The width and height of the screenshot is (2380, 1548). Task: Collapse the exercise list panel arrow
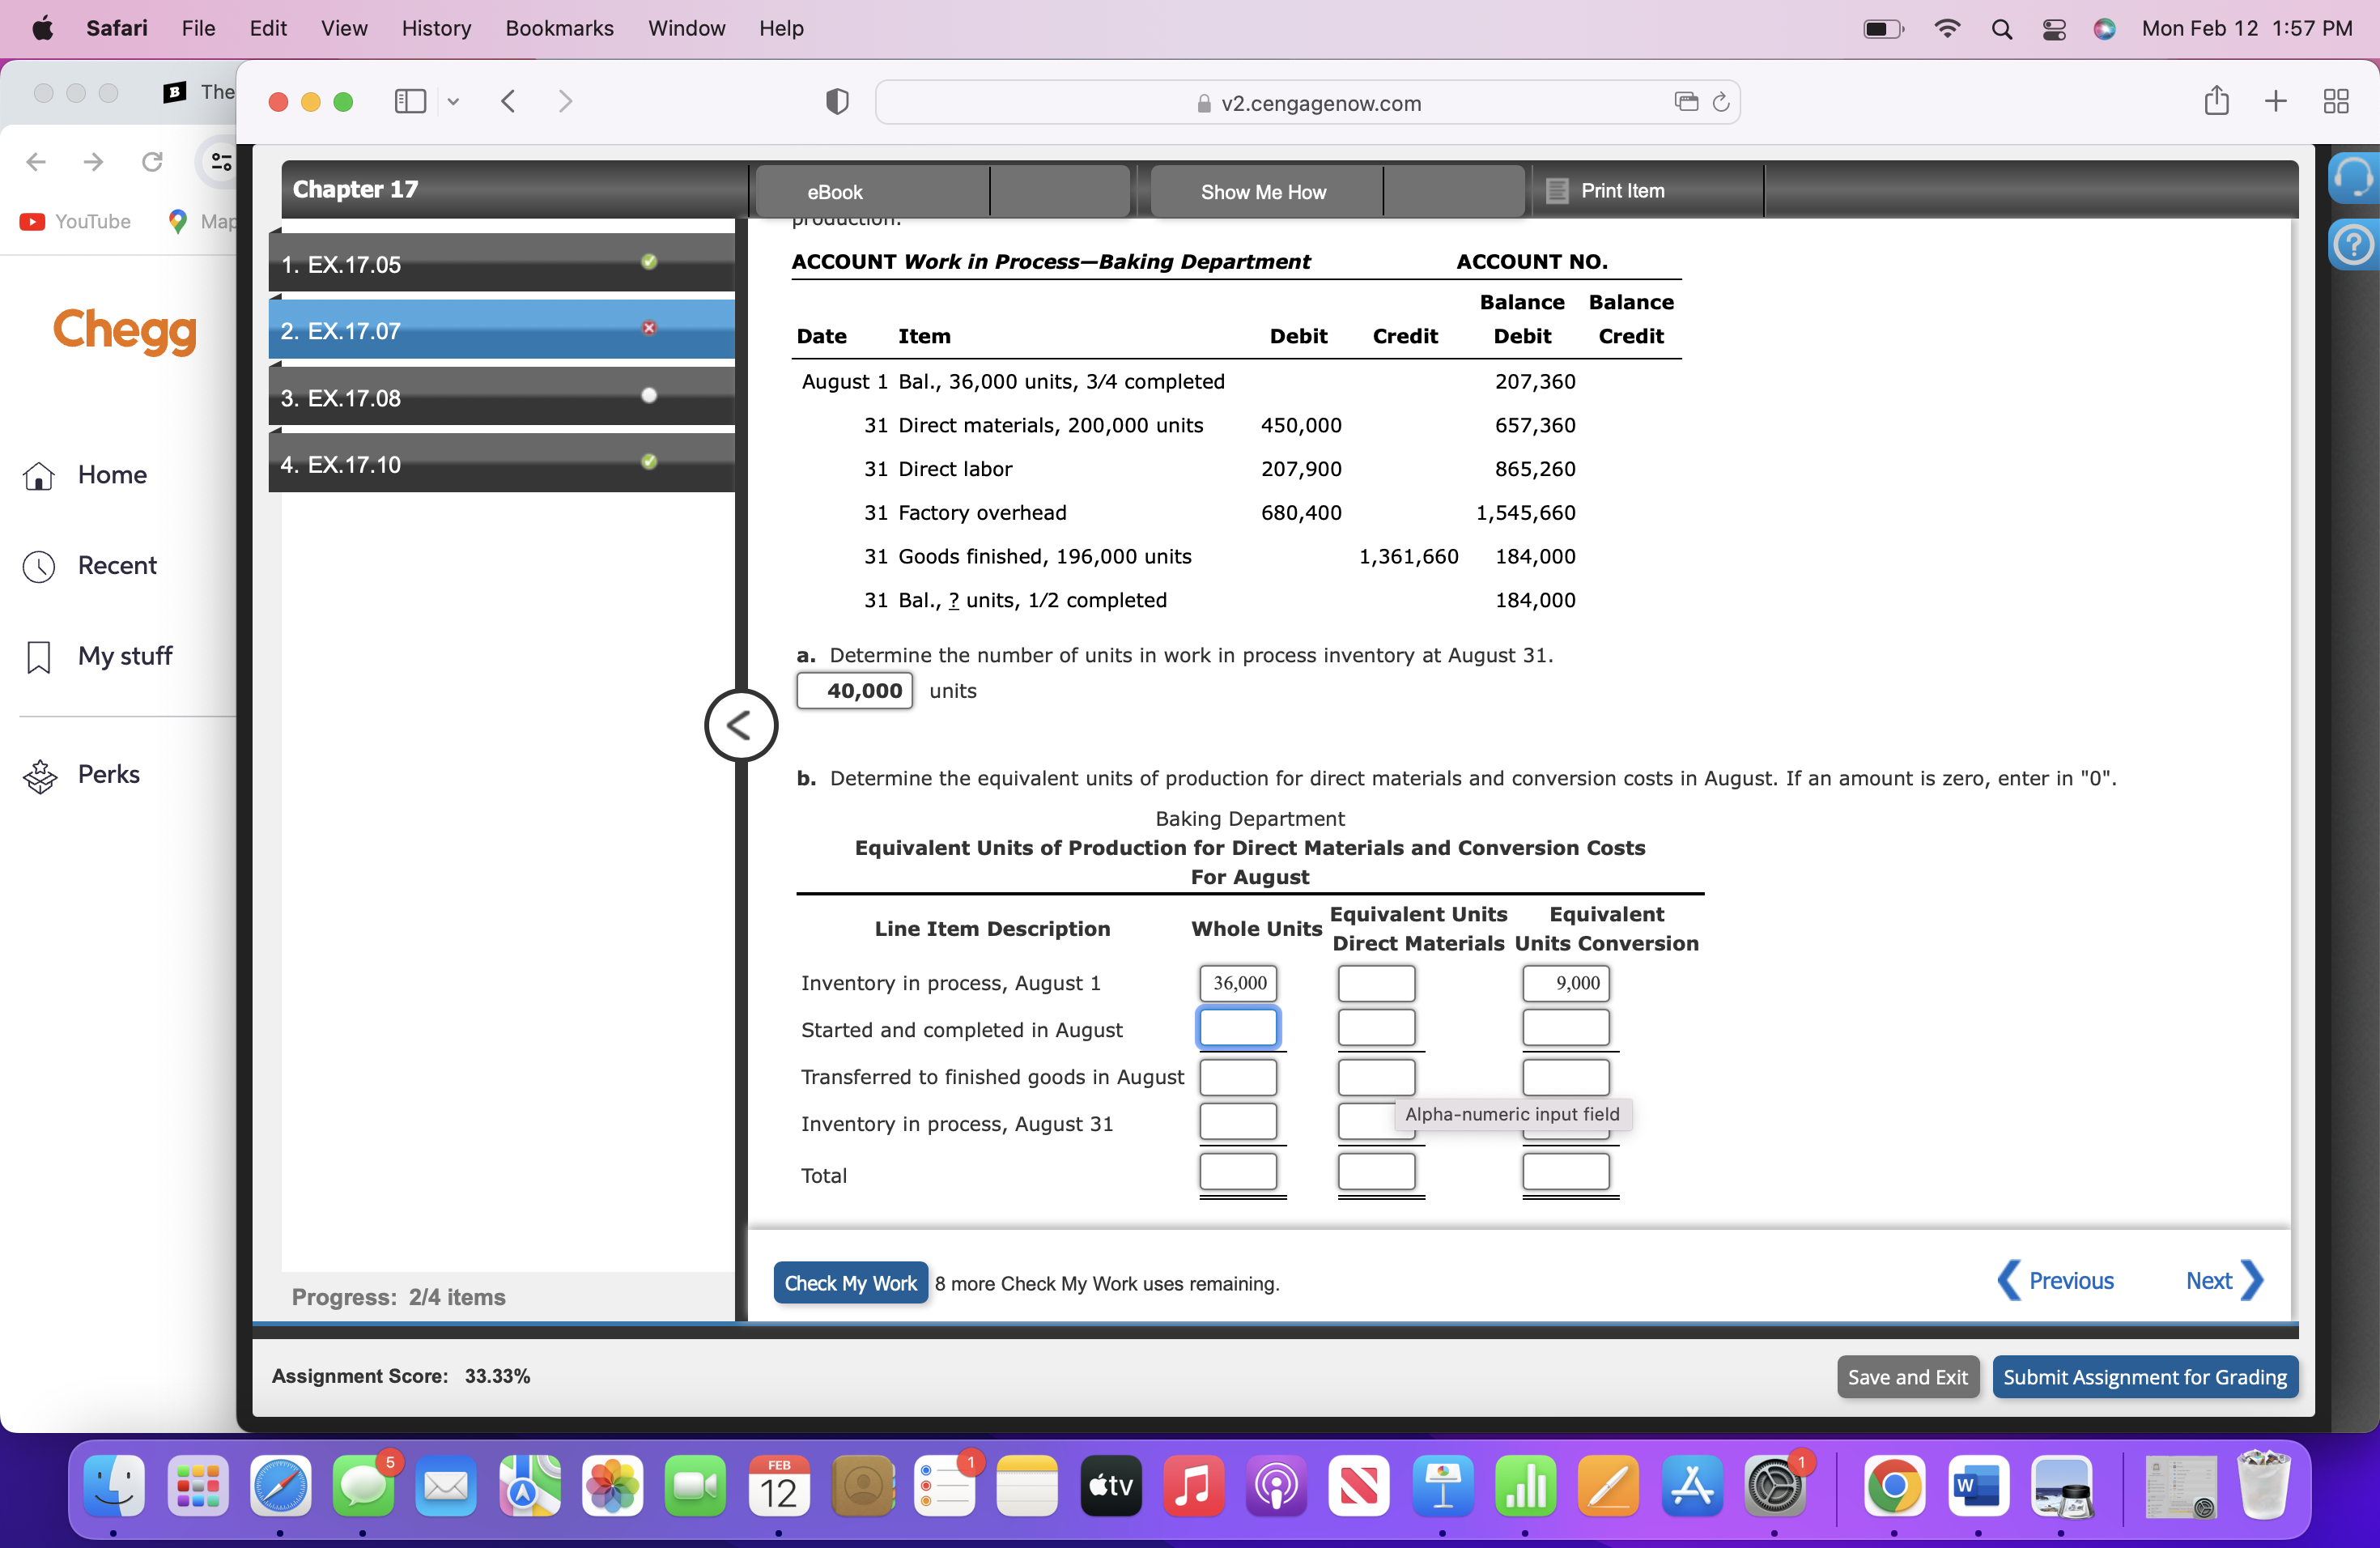click(x=740, y=725)
